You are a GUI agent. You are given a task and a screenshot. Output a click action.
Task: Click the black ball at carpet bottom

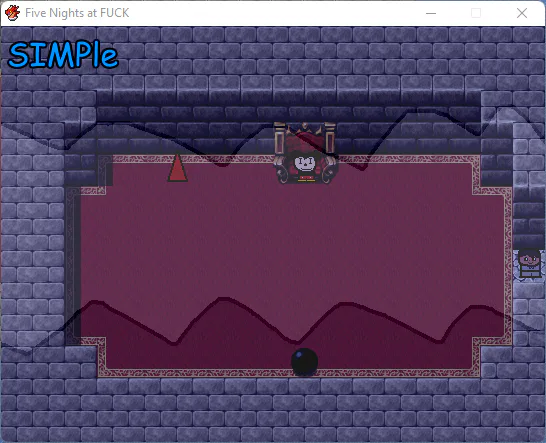coord(305,362)
